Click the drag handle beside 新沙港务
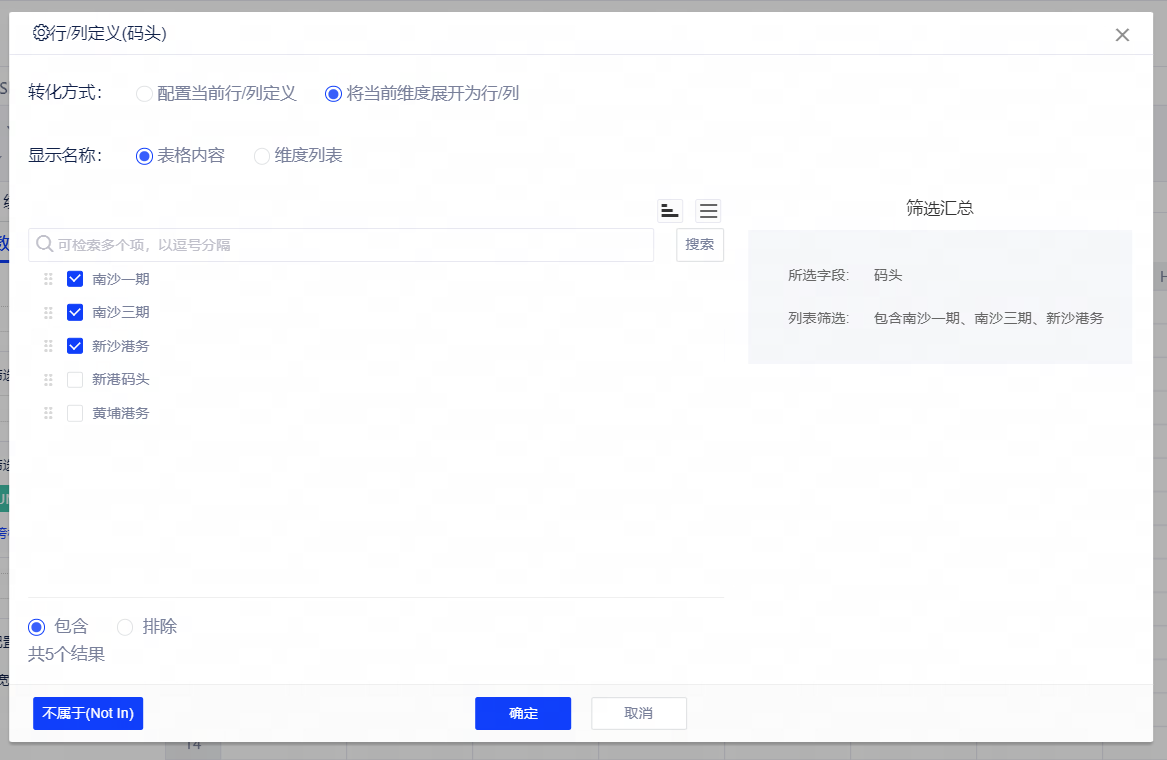Image resolution: width=1167 pixels, height=760 pixels. [x=48, y=346]
